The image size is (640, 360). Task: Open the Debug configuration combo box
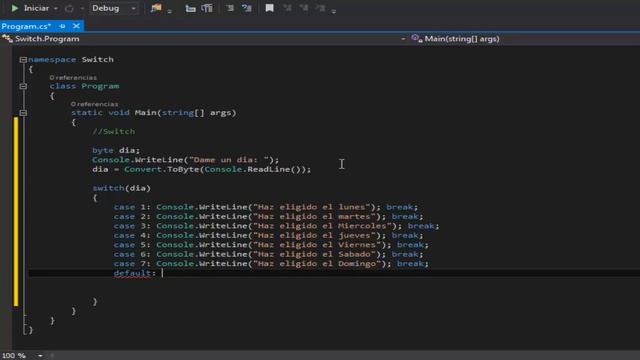point(113,8)
